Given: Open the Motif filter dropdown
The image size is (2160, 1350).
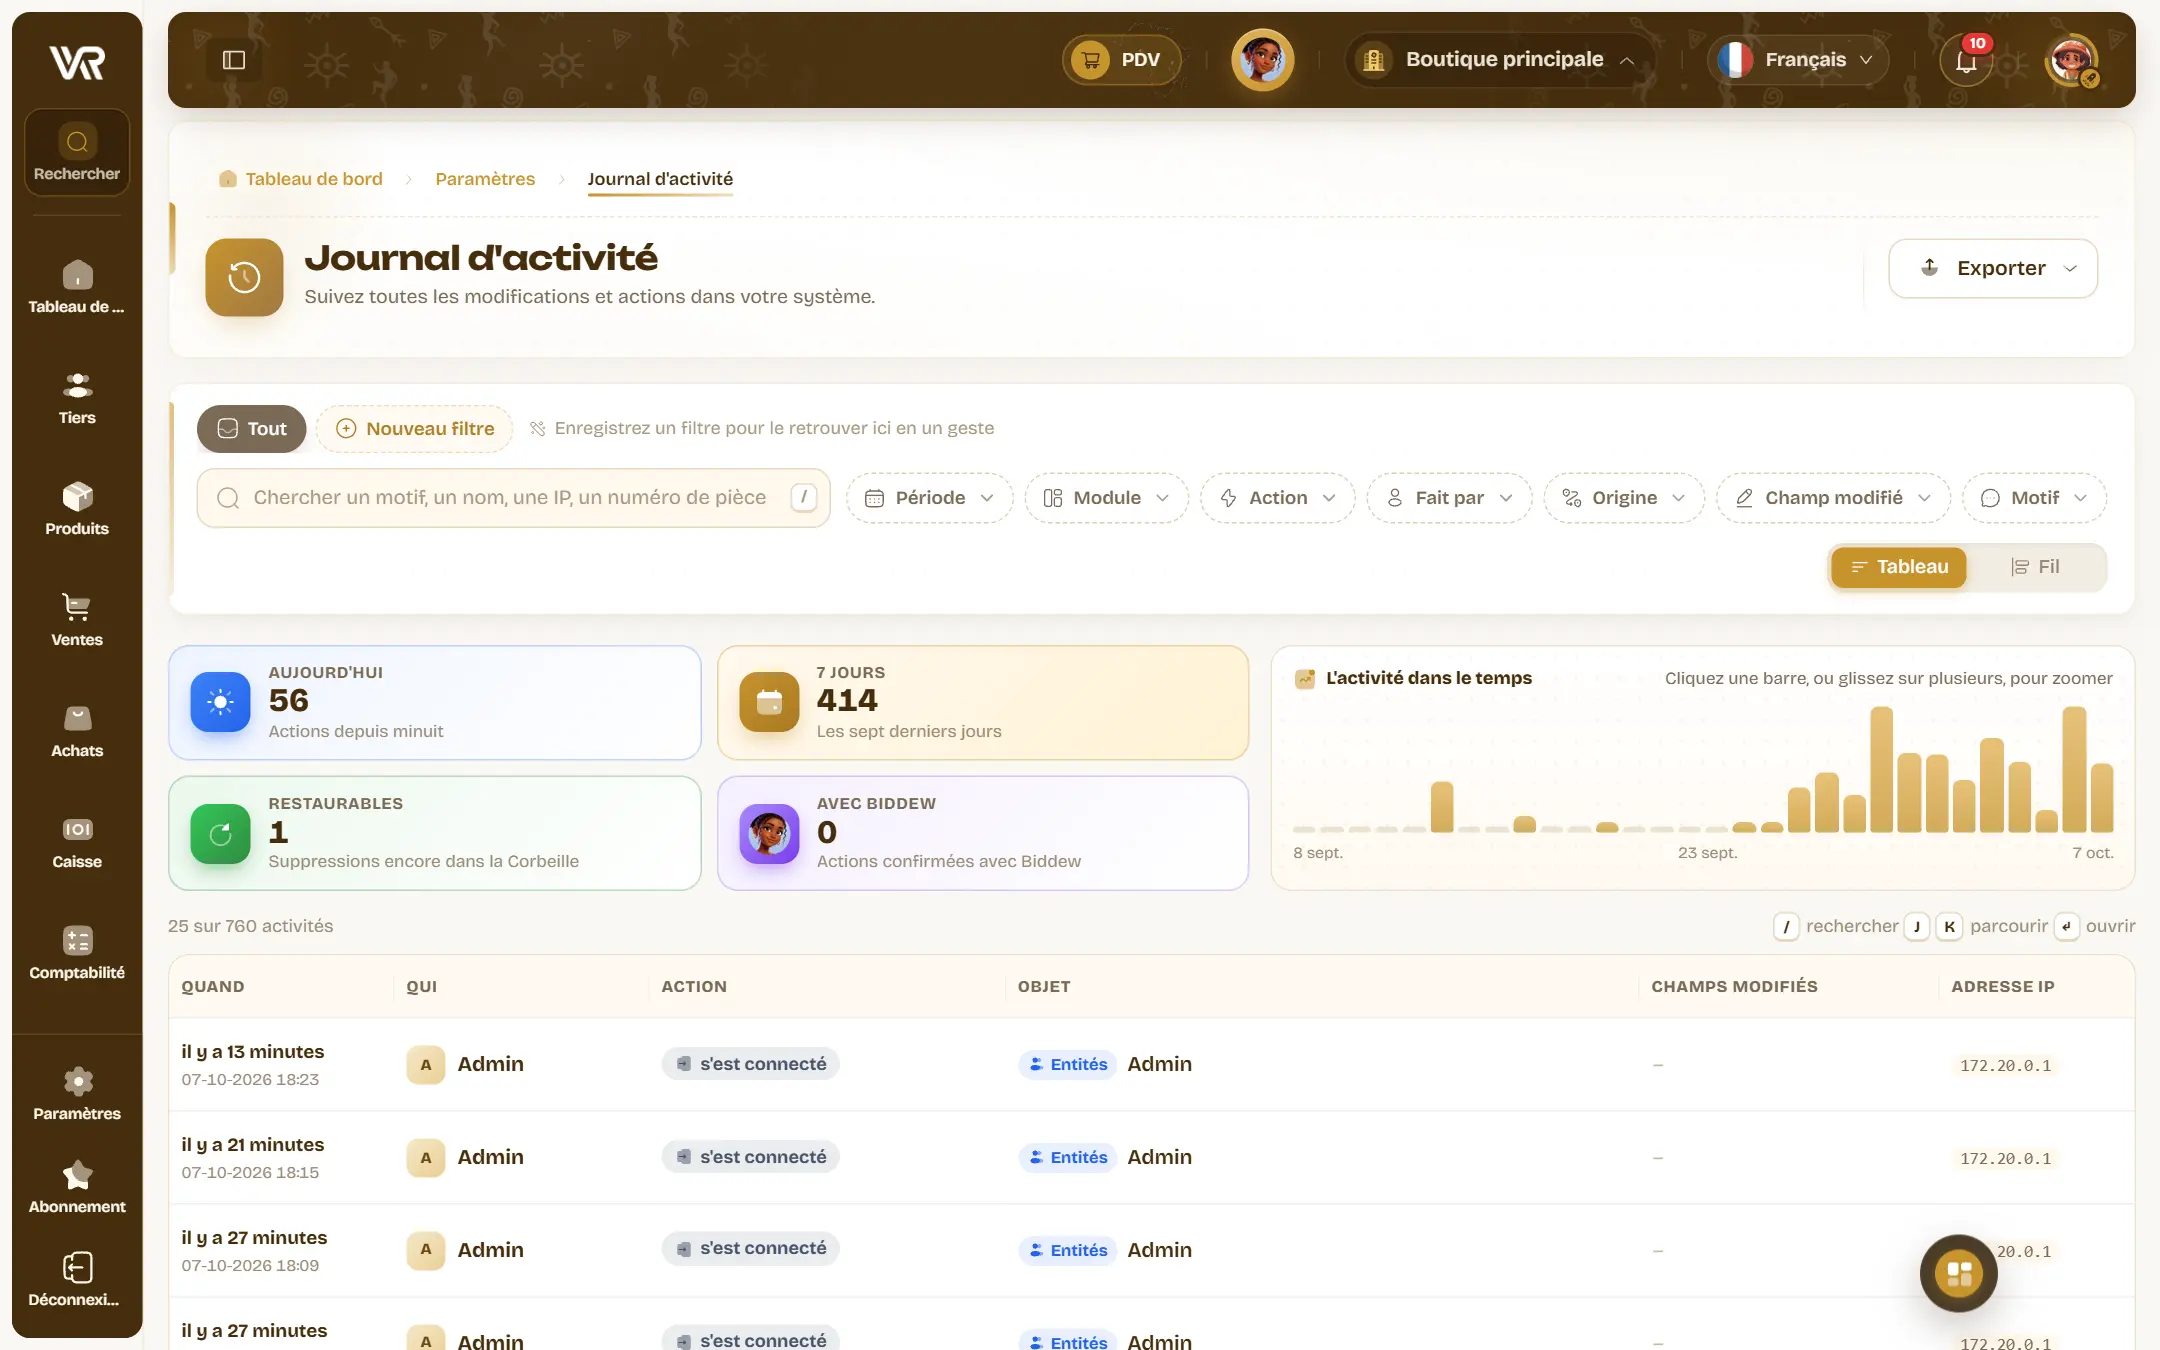Looking at the screenshot, I should (2034, 498).
